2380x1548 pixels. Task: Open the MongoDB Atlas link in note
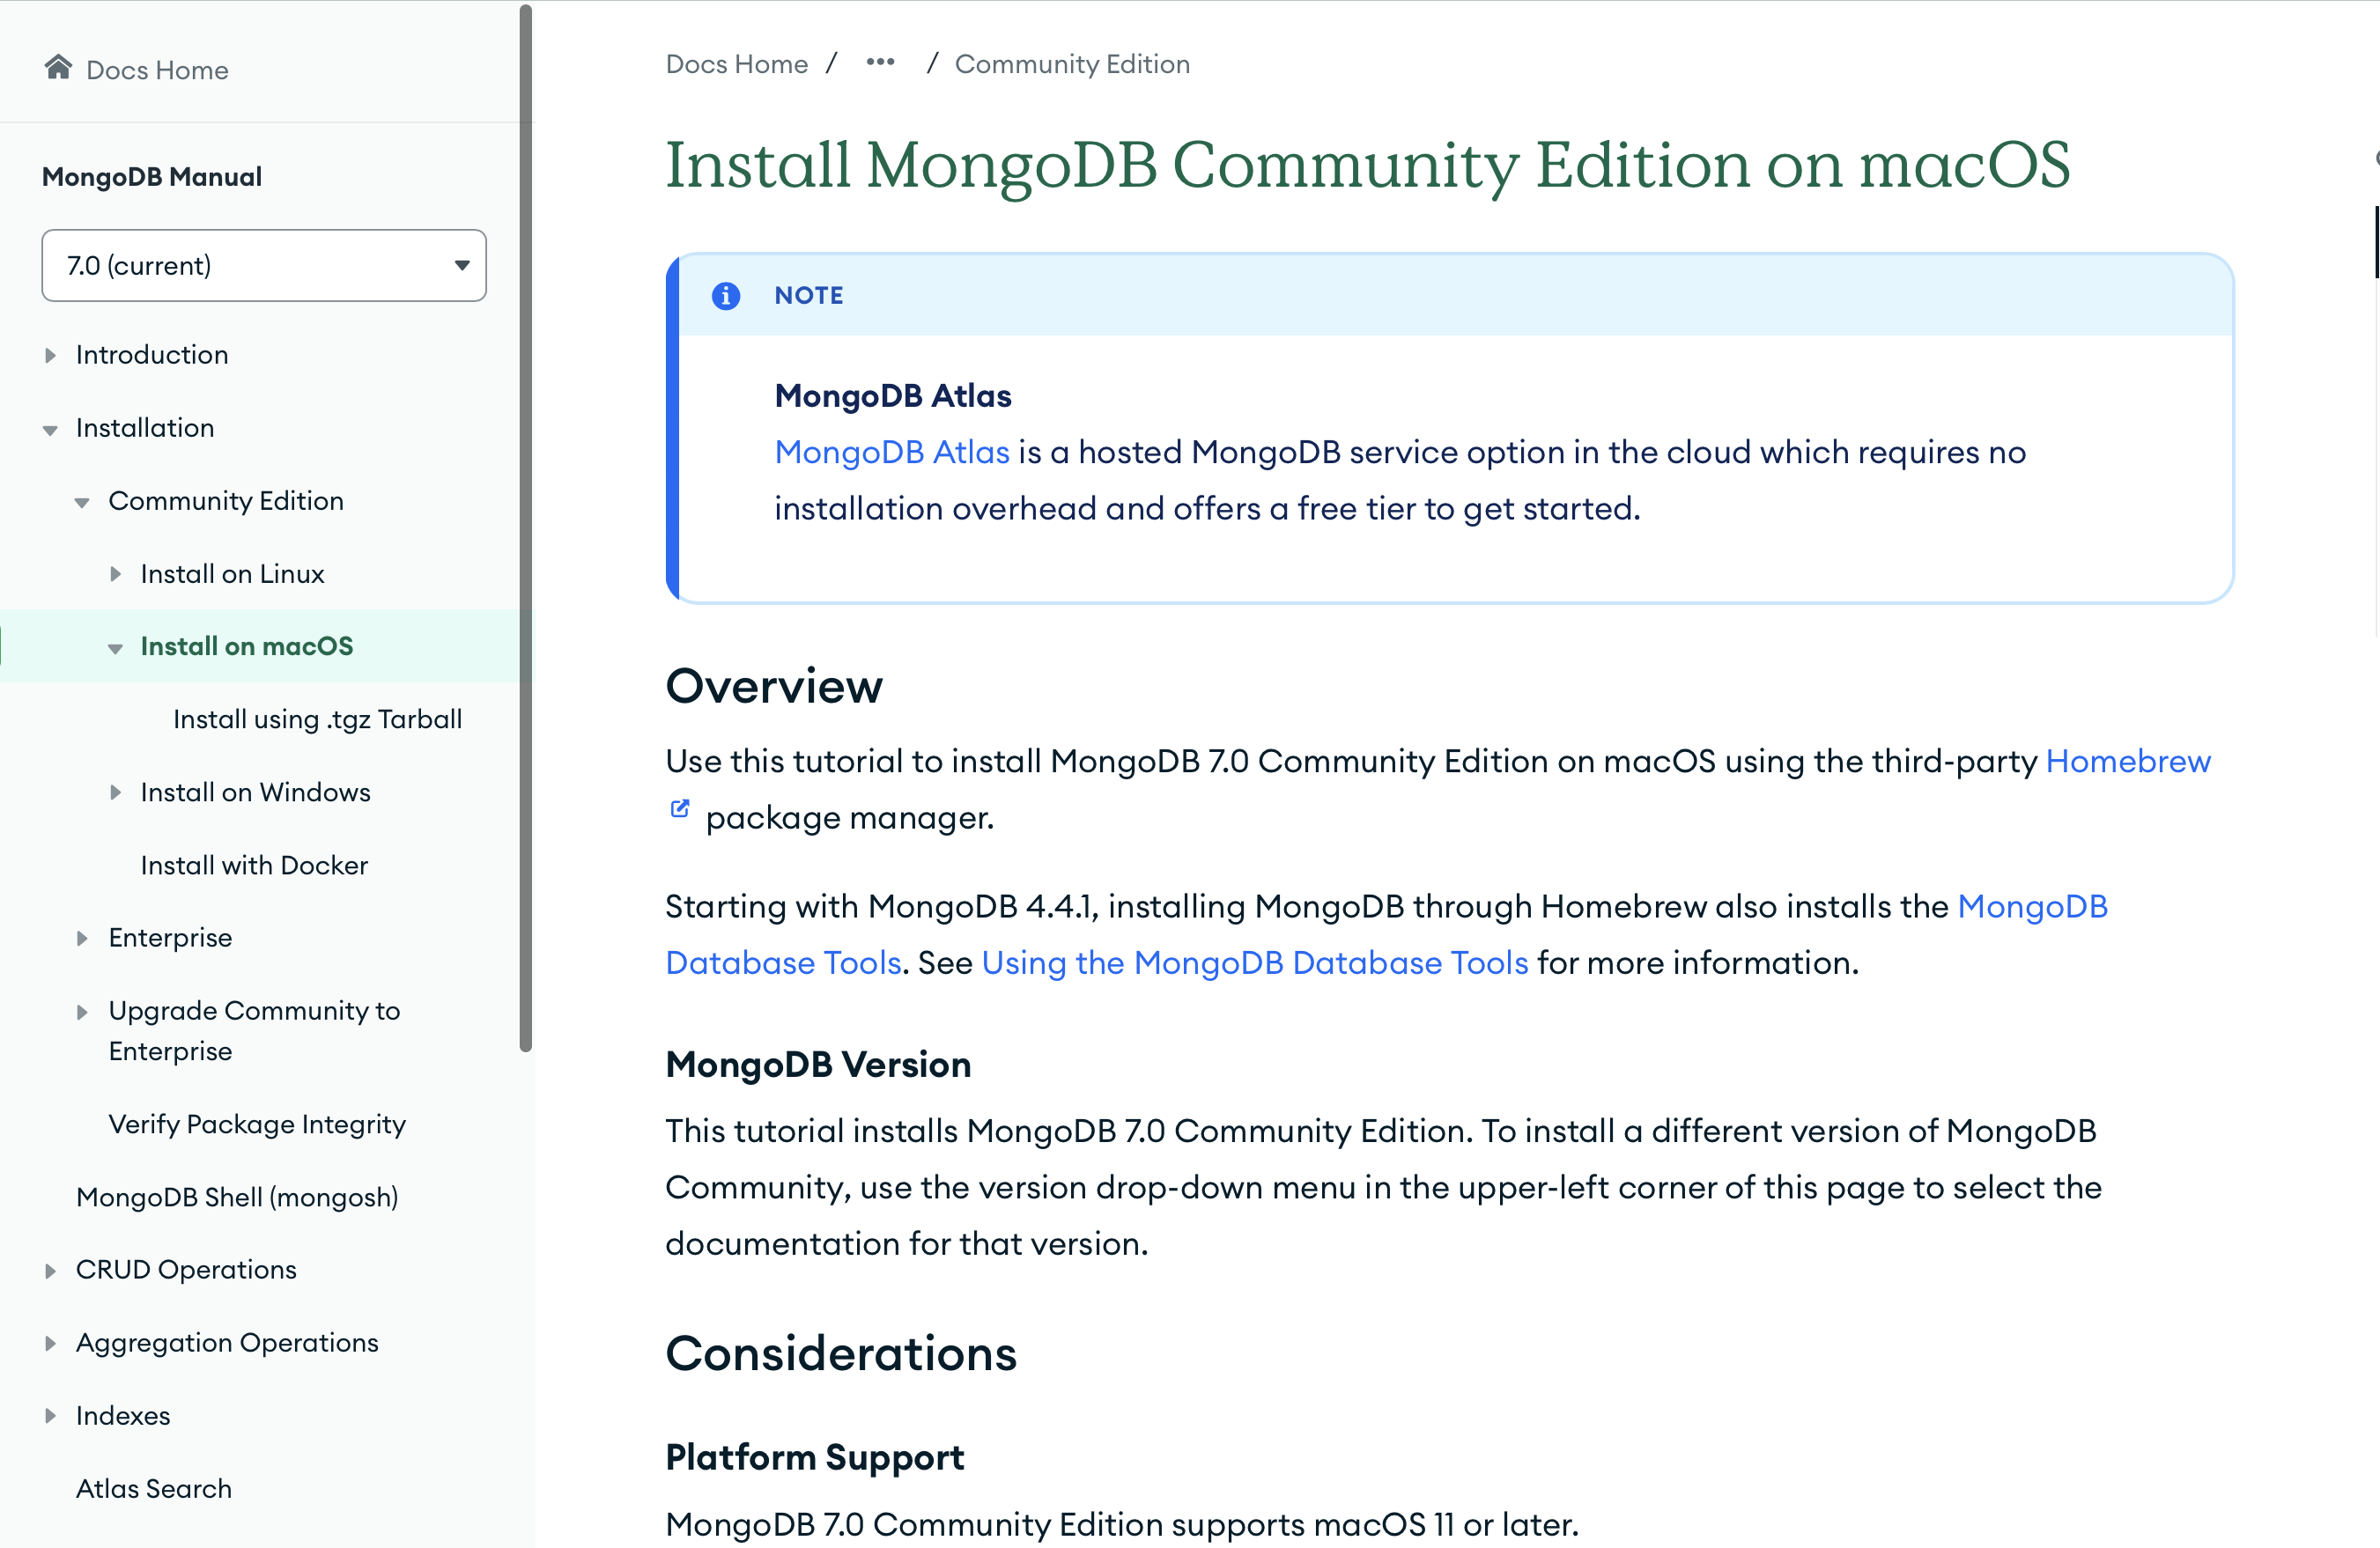(x=892, y=452)
